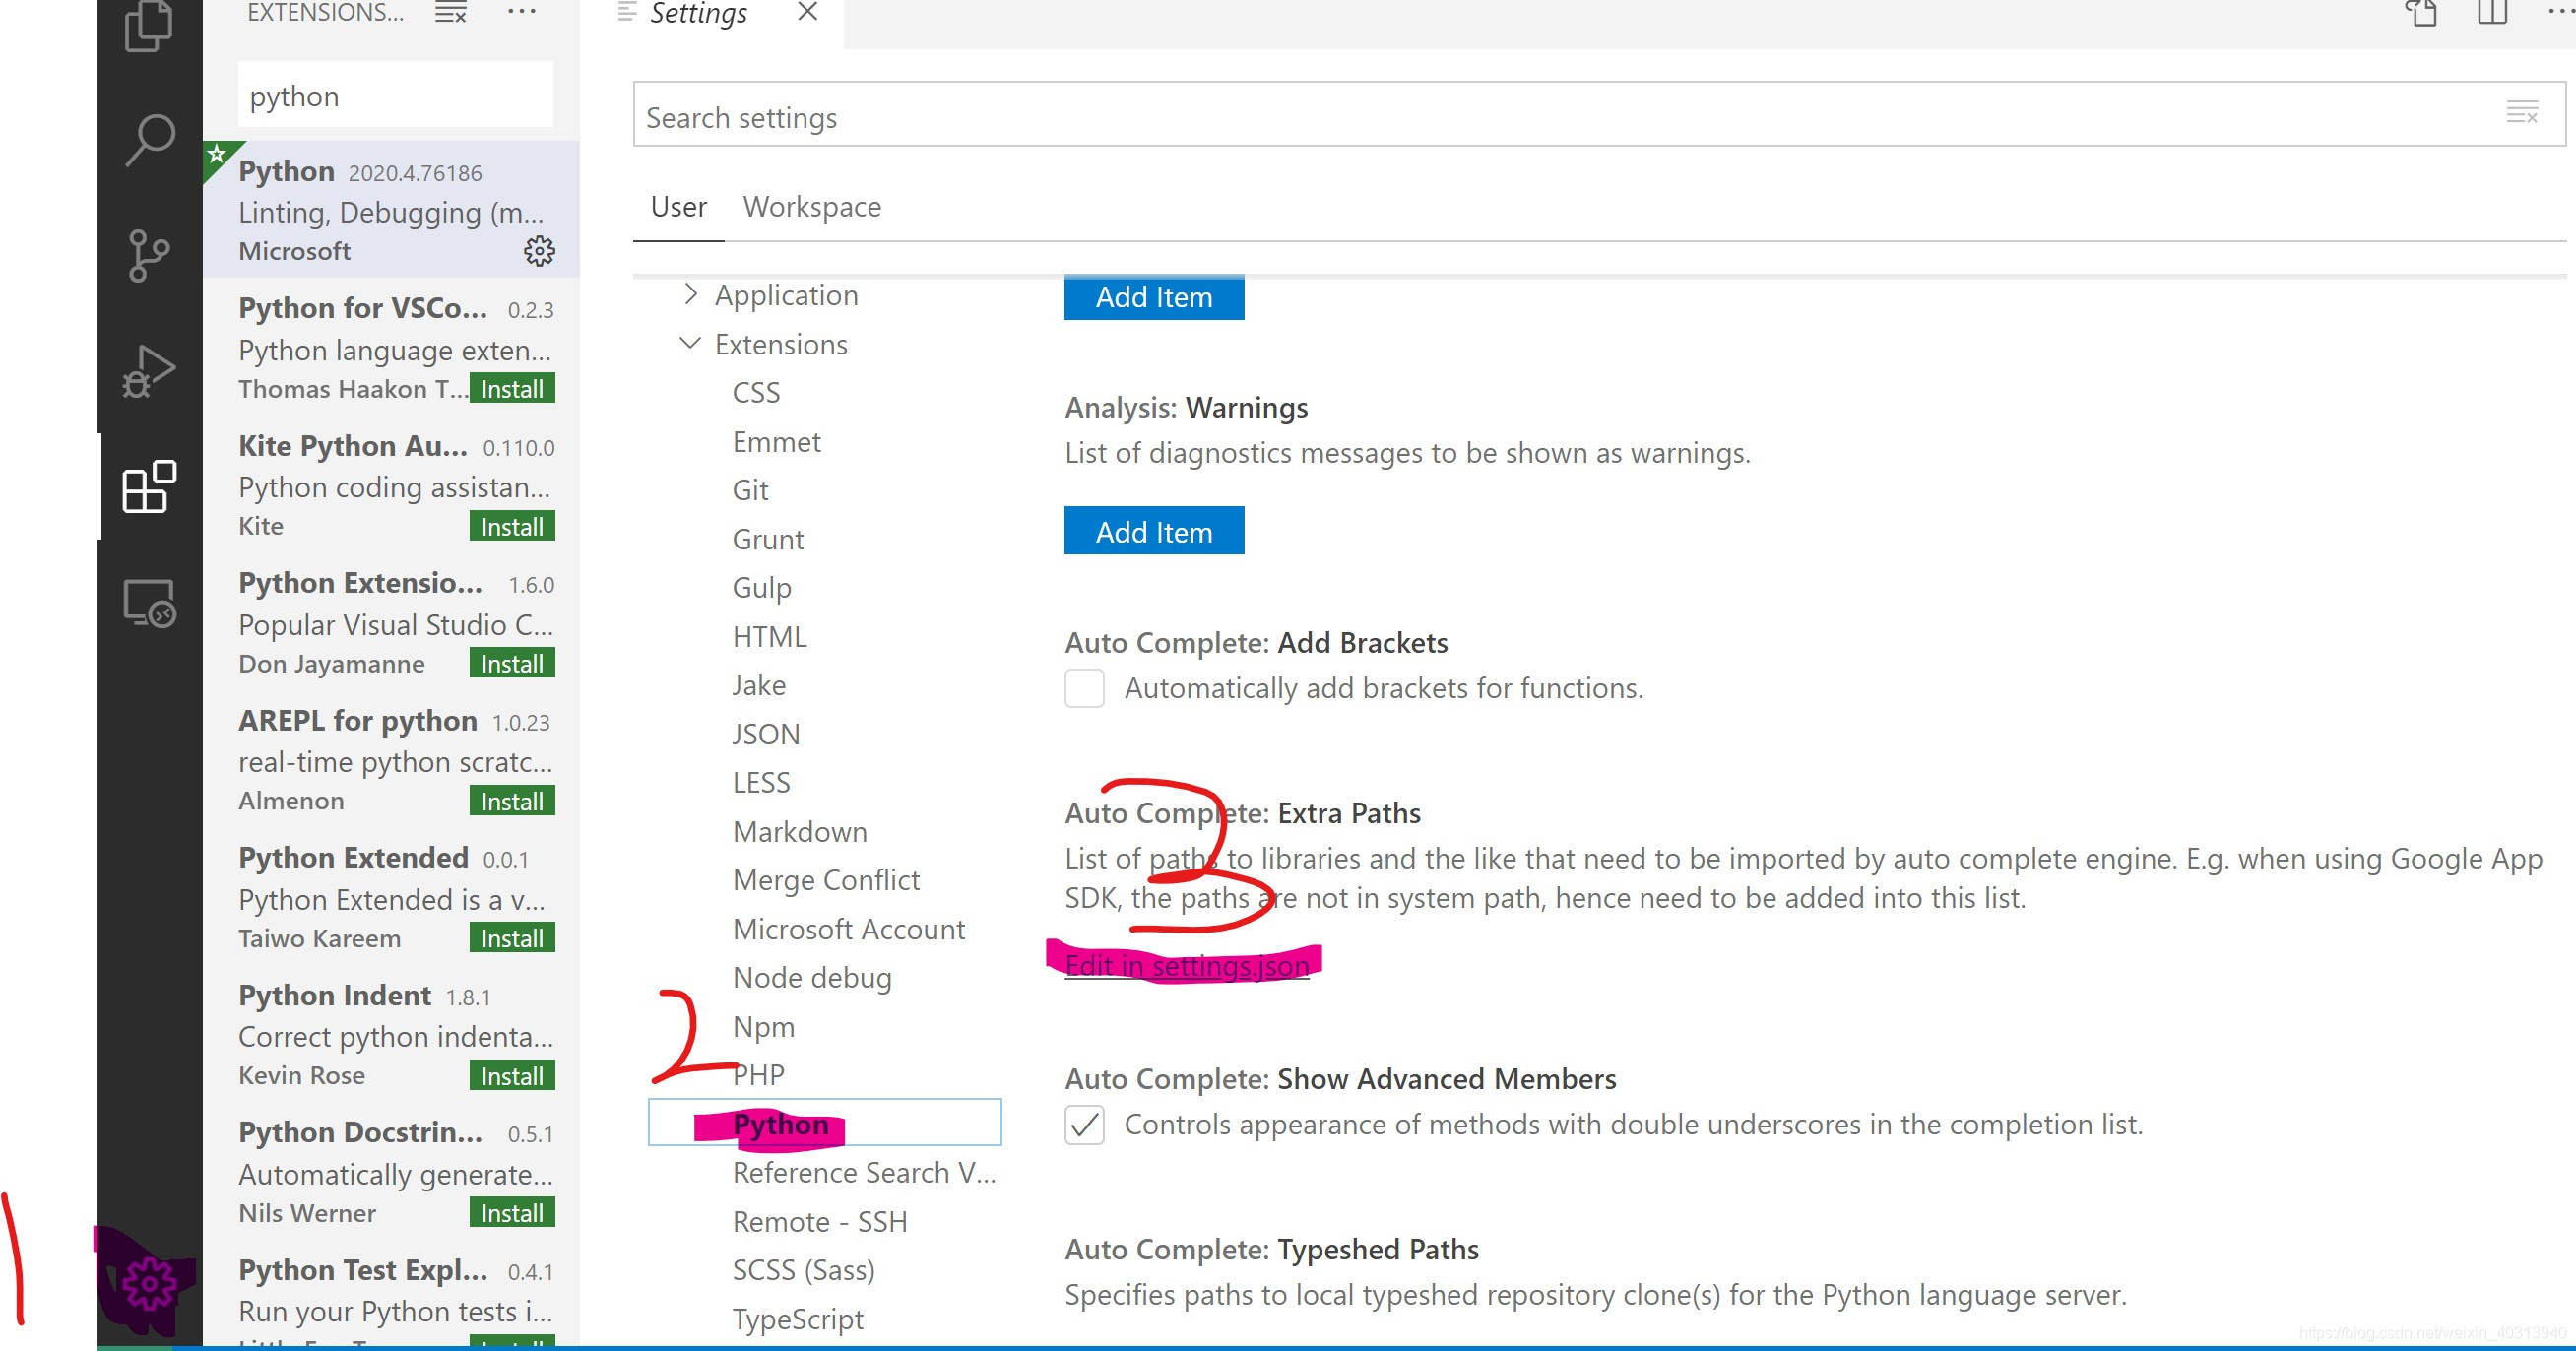Open Jake extension settings

pos(758,685)
